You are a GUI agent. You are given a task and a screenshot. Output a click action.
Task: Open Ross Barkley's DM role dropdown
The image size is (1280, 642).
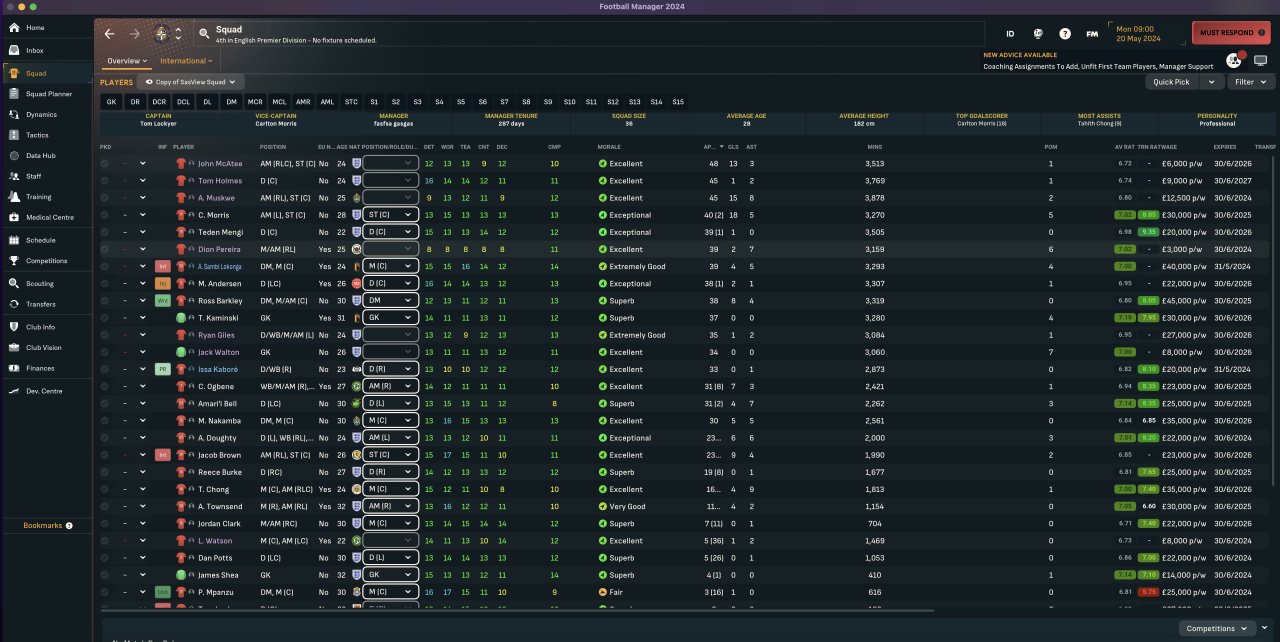pyautogui.click(x=390, y=301)
